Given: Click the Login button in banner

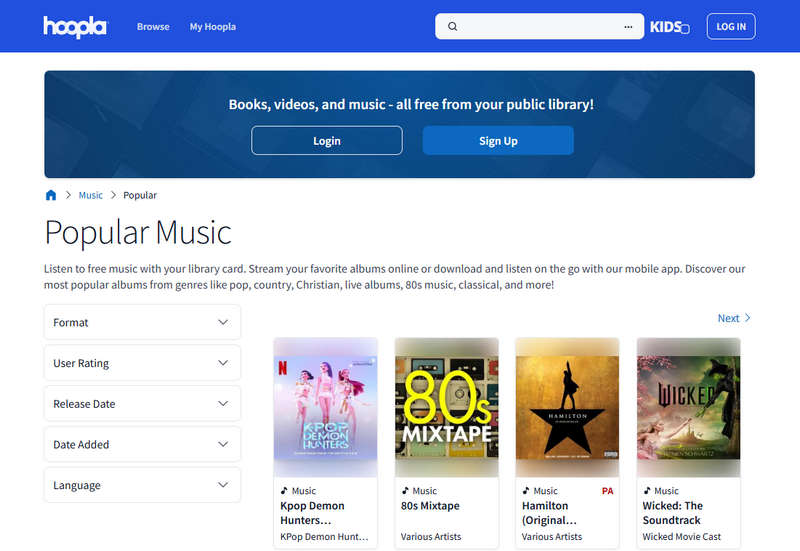Looking at the screenshot, I should [x=327, y=141].
